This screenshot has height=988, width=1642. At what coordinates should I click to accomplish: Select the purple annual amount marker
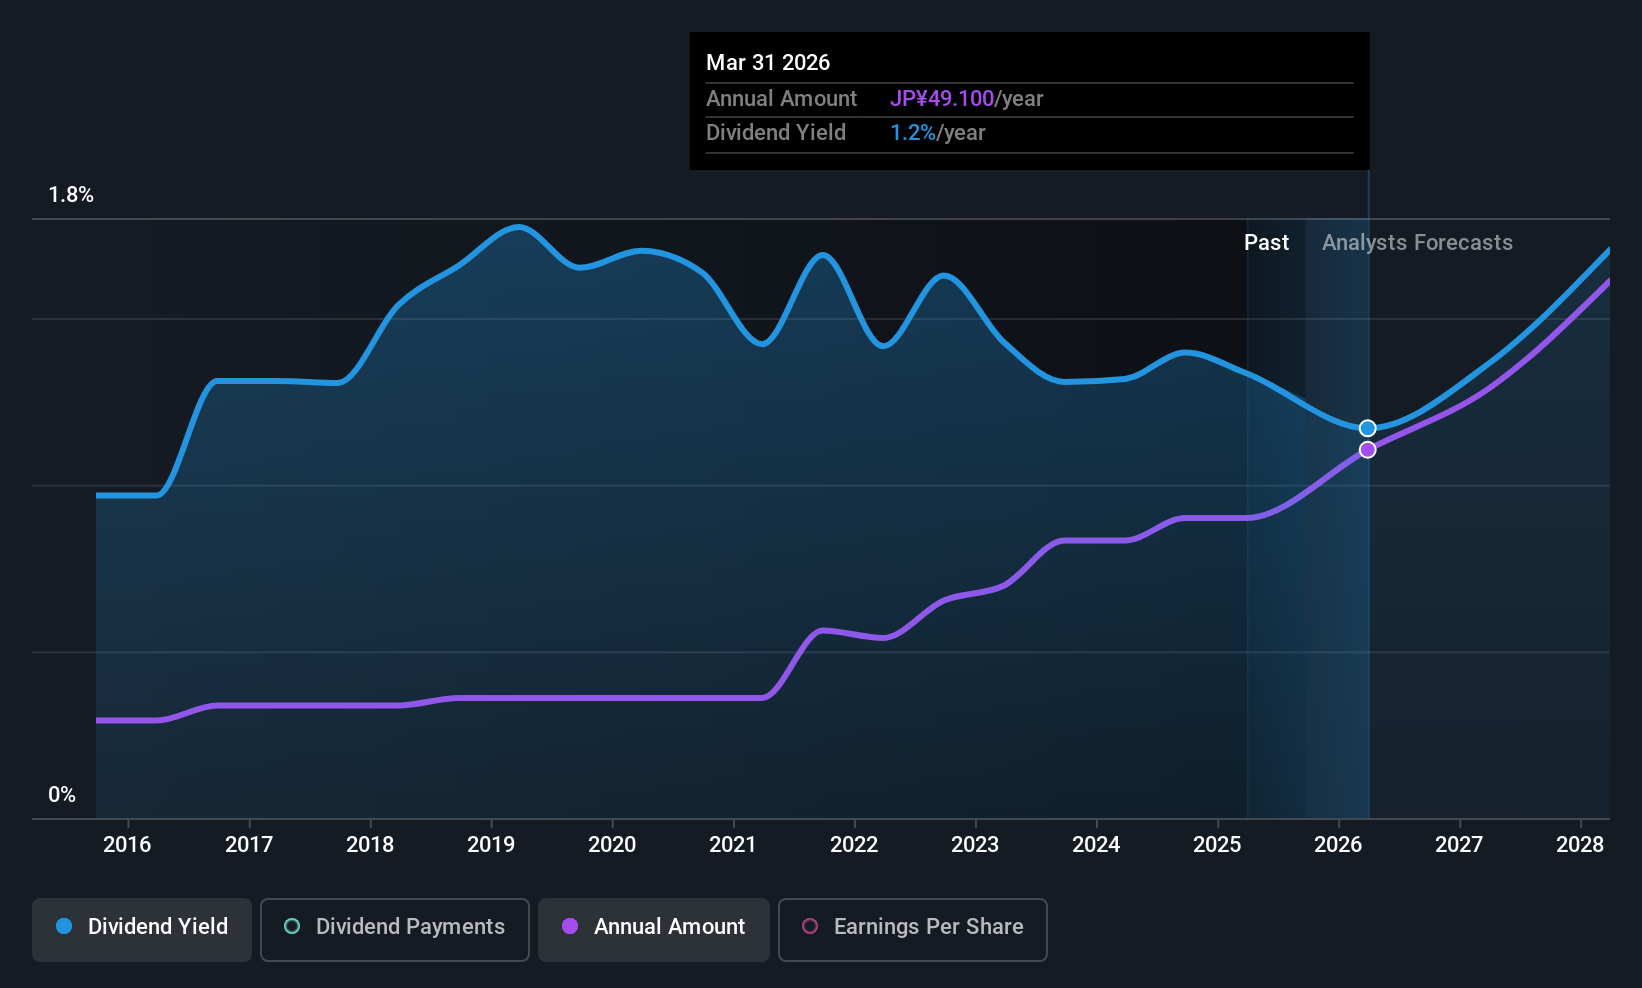coord(1368,450)
